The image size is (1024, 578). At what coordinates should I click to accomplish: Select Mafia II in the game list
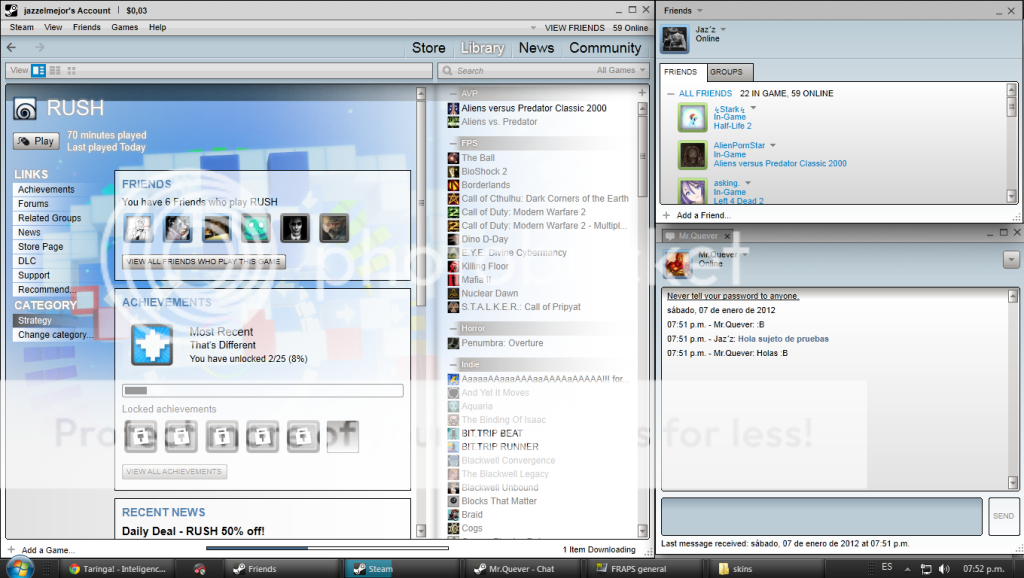[476, 280]
